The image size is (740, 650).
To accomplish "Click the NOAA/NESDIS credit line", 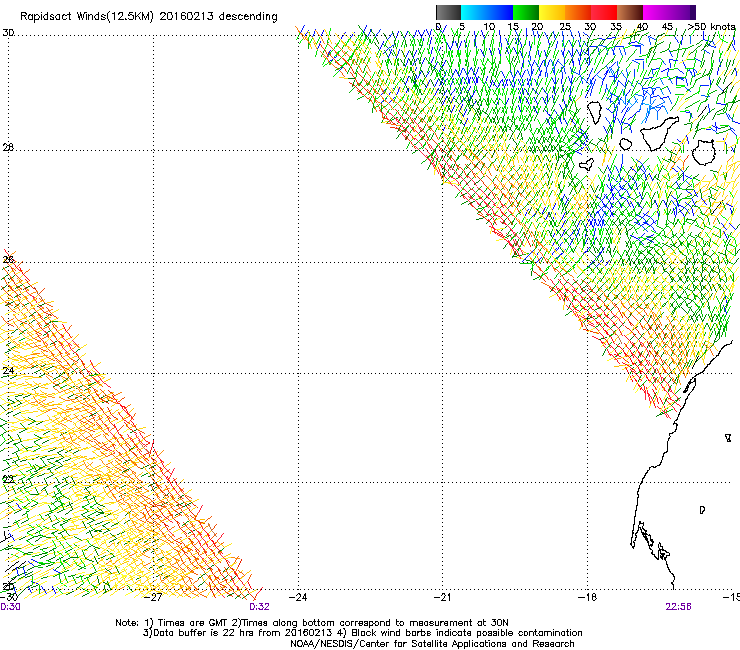I will click(432, 643).
